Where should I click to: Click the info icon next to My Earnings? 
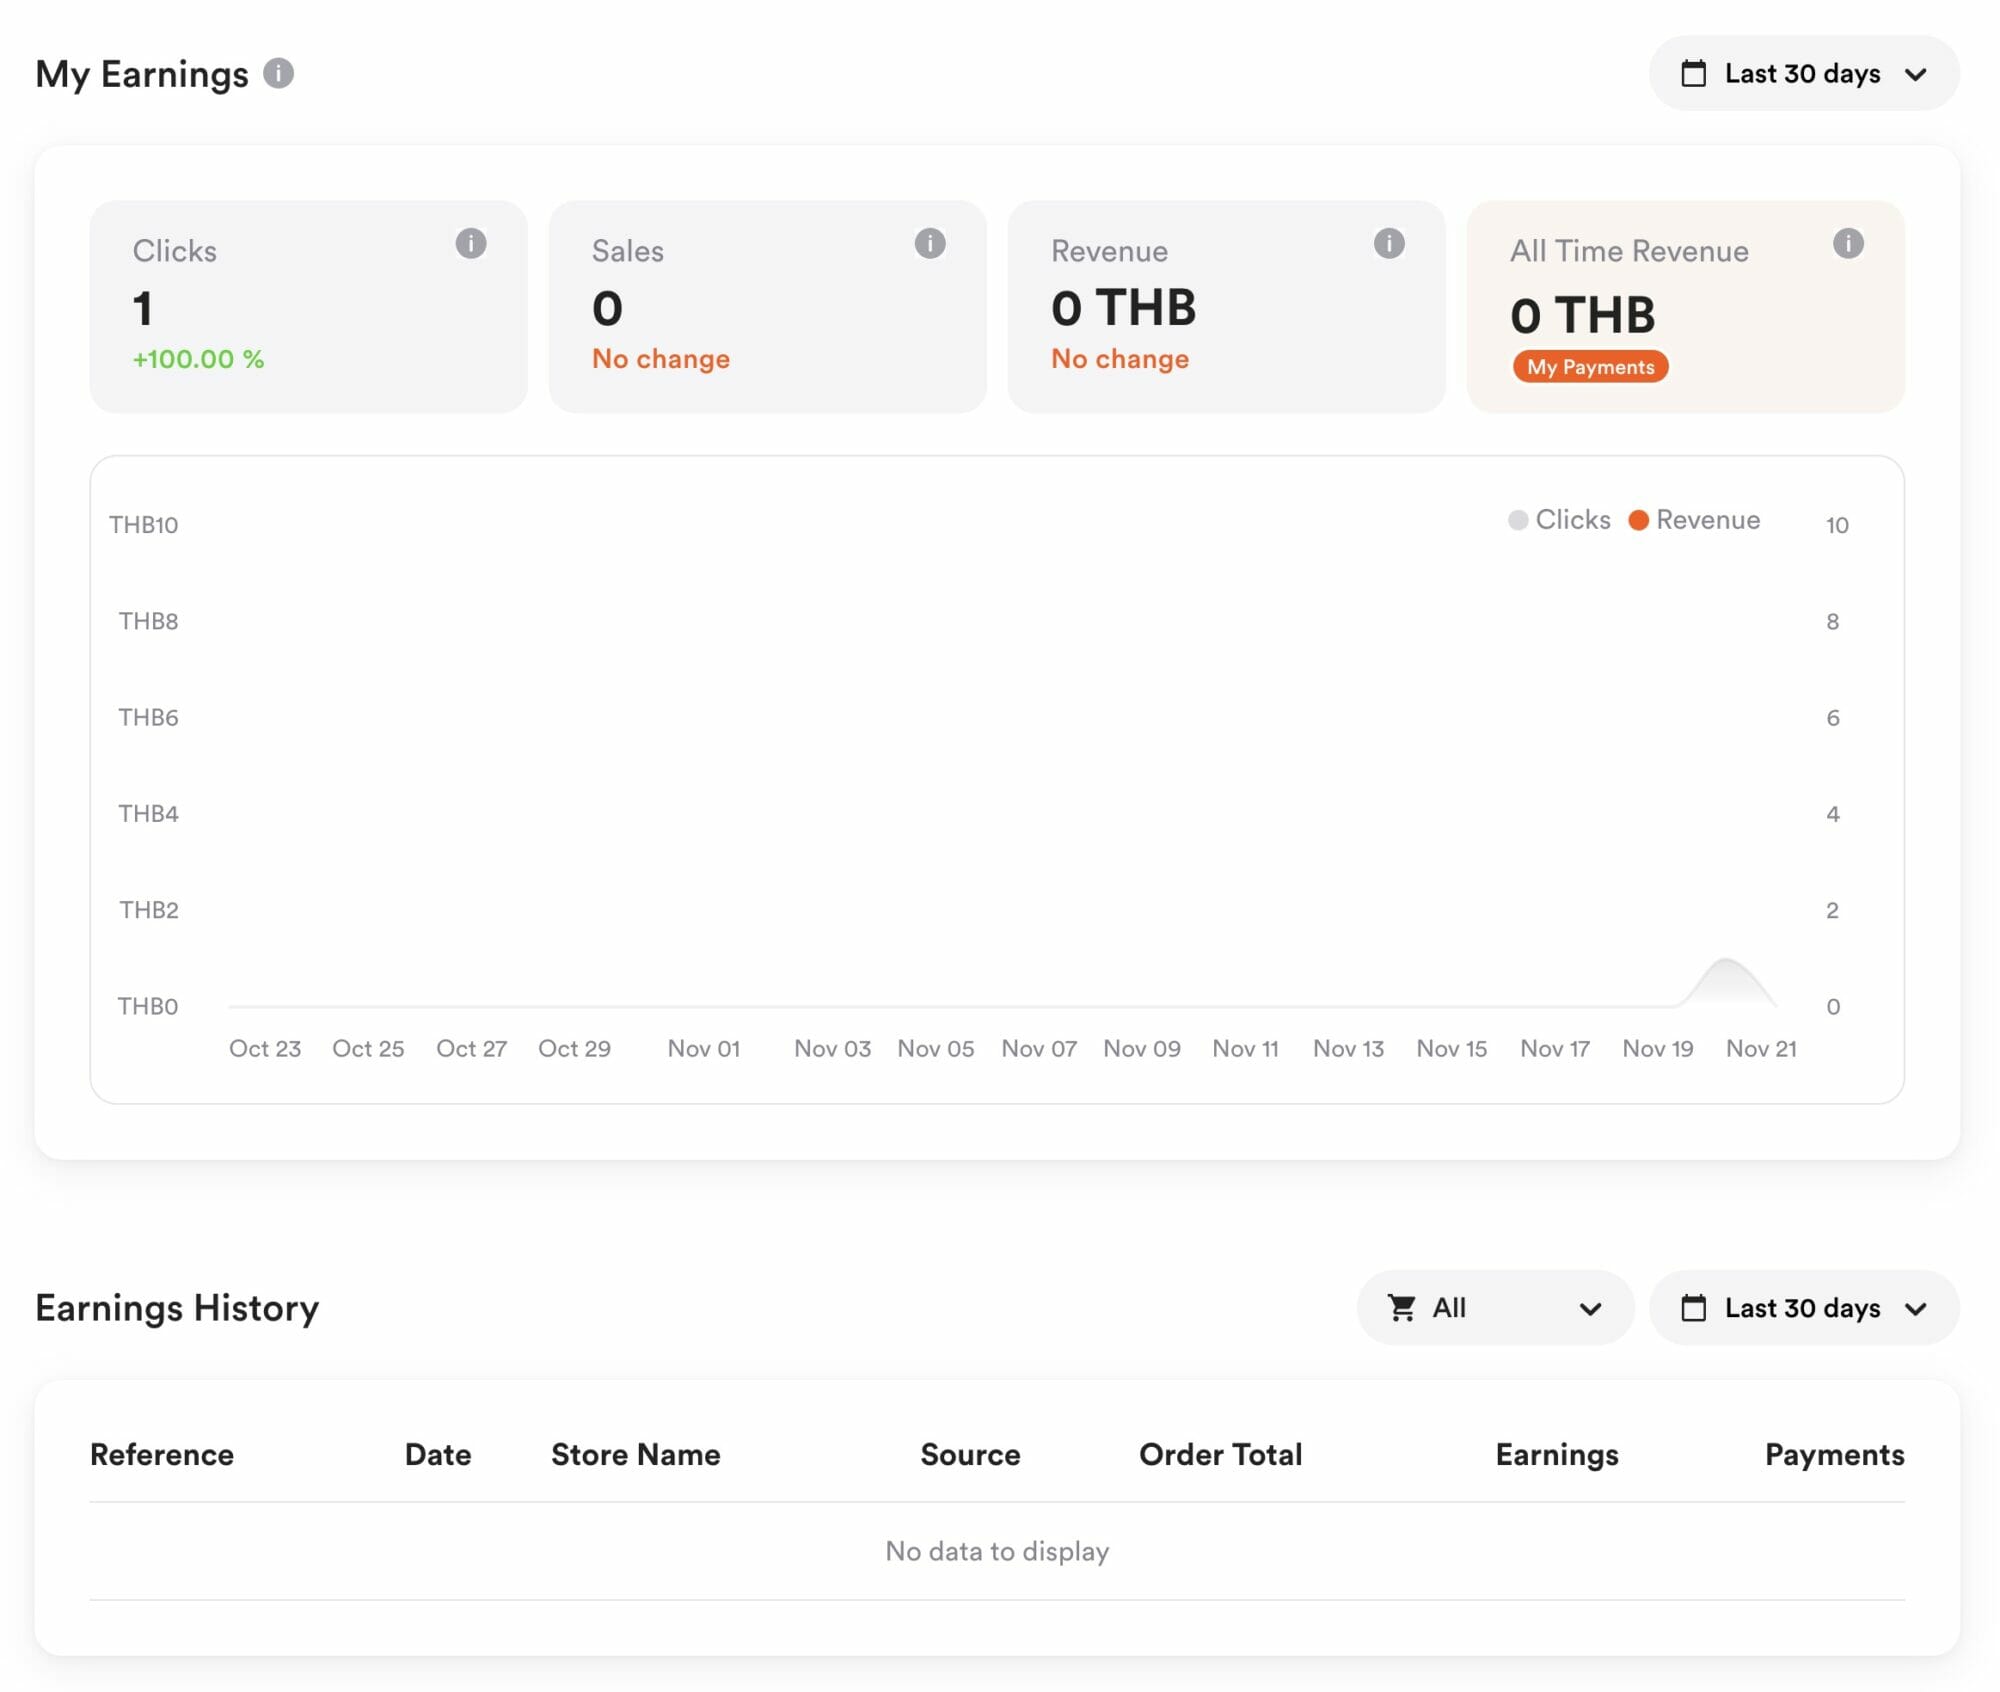pyautogui.click(x=278, y=73)
